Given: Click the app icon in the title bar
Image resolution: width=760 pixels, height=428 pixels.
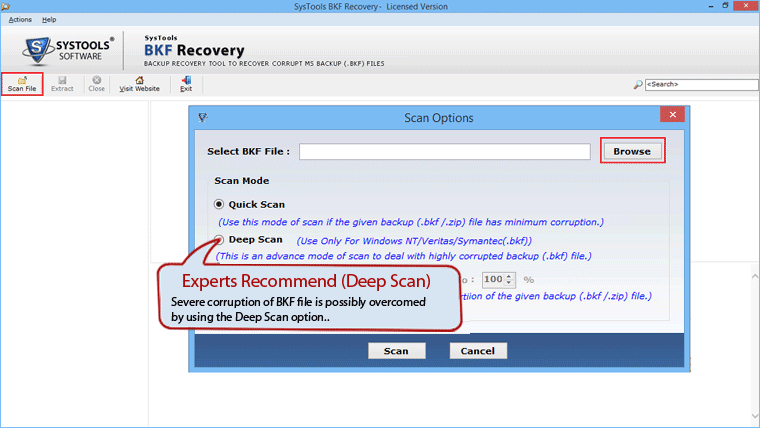Looking at the screenshot, I should (5, 6).
